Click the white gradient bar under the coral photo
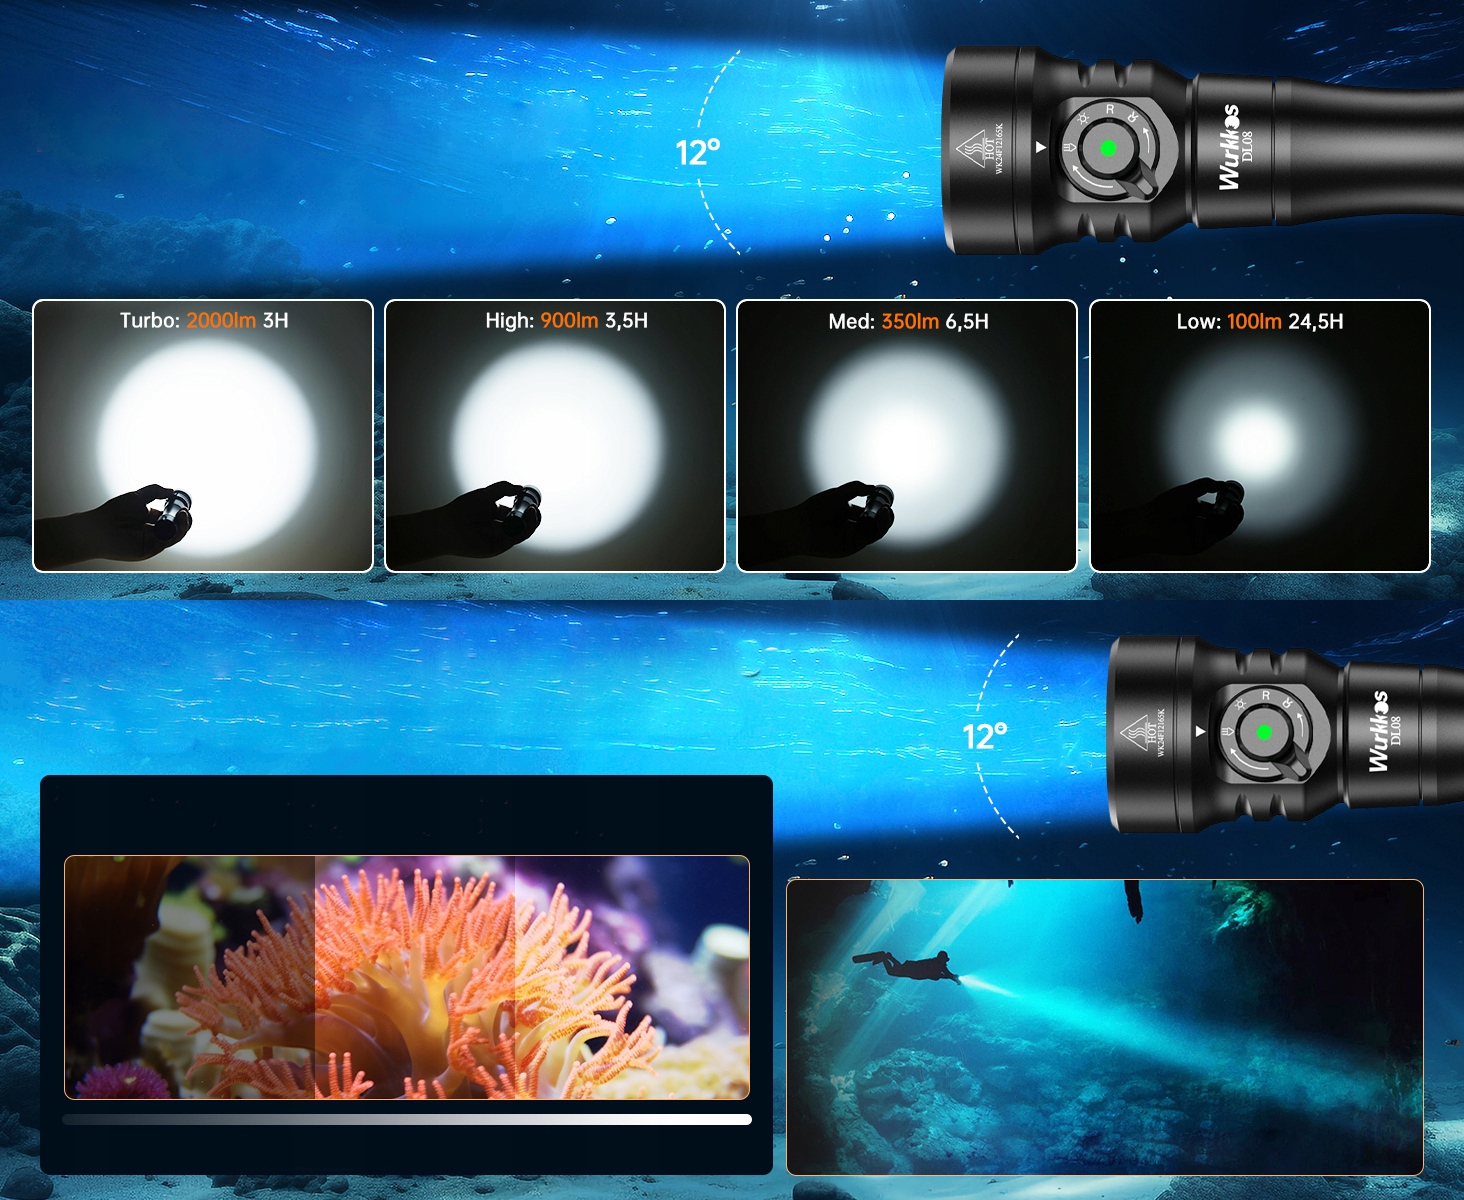Image resolution: width=1464 pixels, height=1200 pixels. click(x=407, y=1120)
